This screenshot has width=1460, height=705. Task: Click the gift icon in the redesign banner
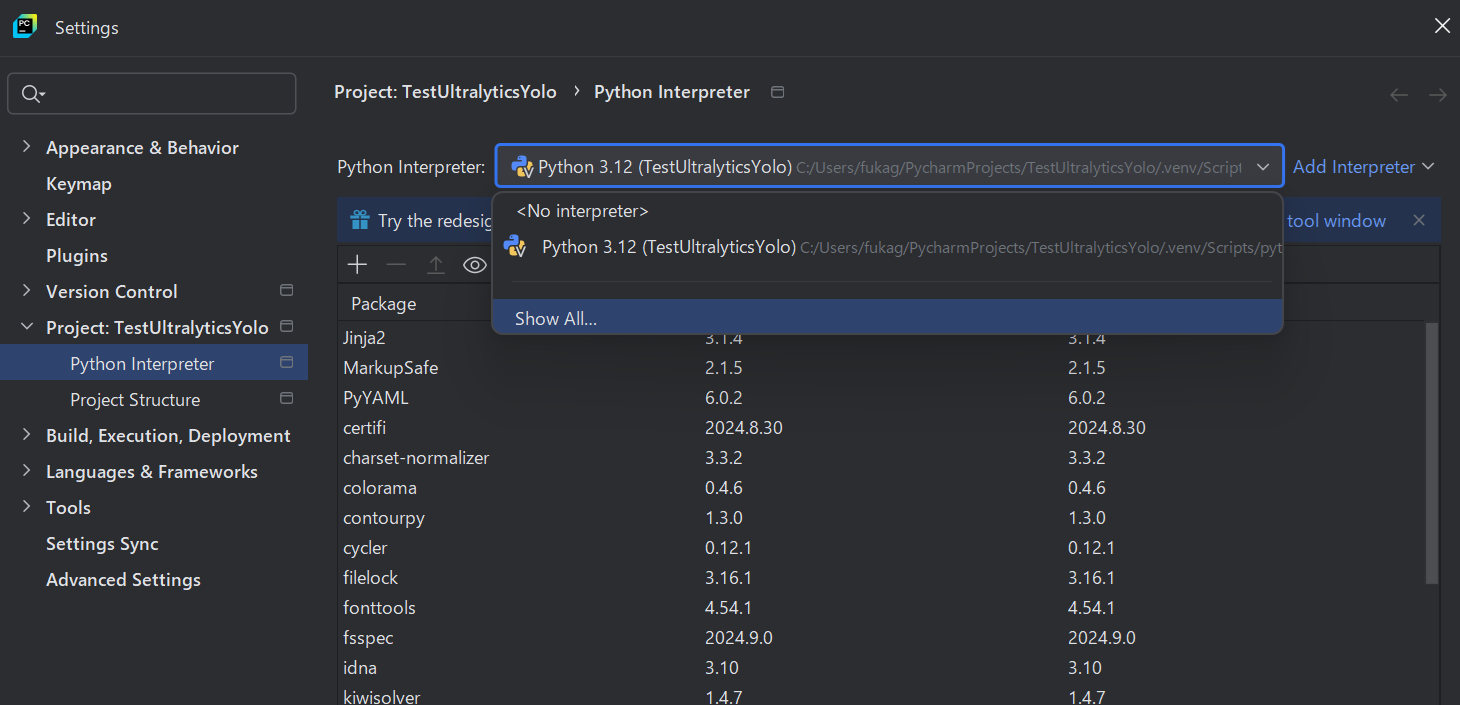click(x=360, y=220)
